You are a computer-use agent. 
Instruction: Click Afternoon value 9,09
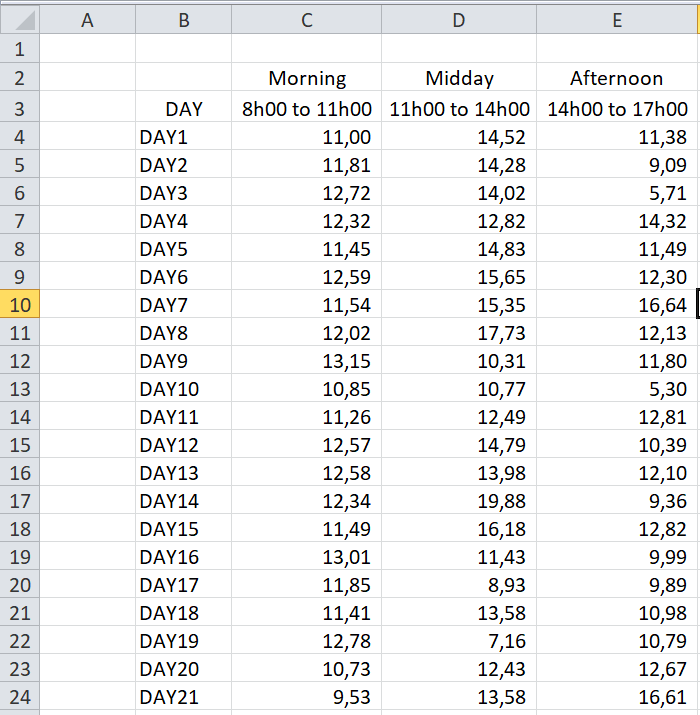617,164
